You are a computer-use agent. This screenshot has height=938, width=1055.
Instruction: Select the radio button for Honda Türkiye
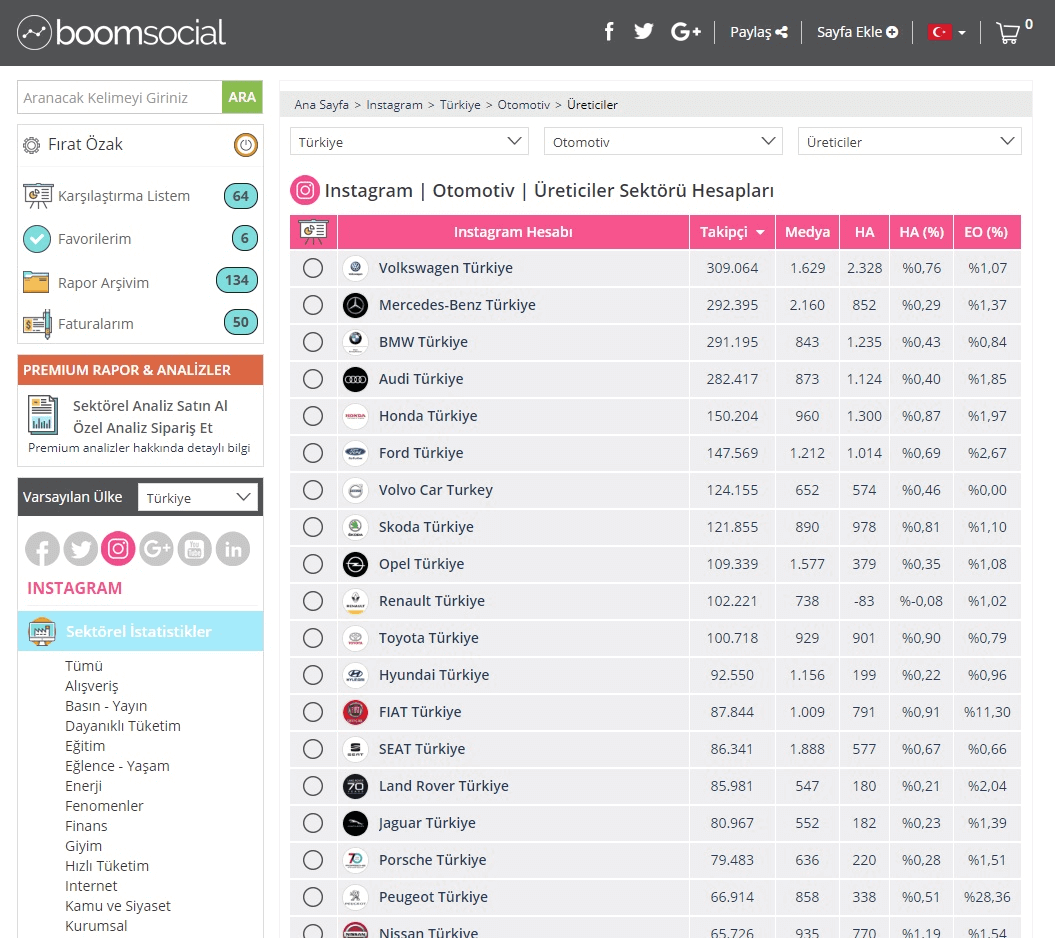[x=313, y=416]
